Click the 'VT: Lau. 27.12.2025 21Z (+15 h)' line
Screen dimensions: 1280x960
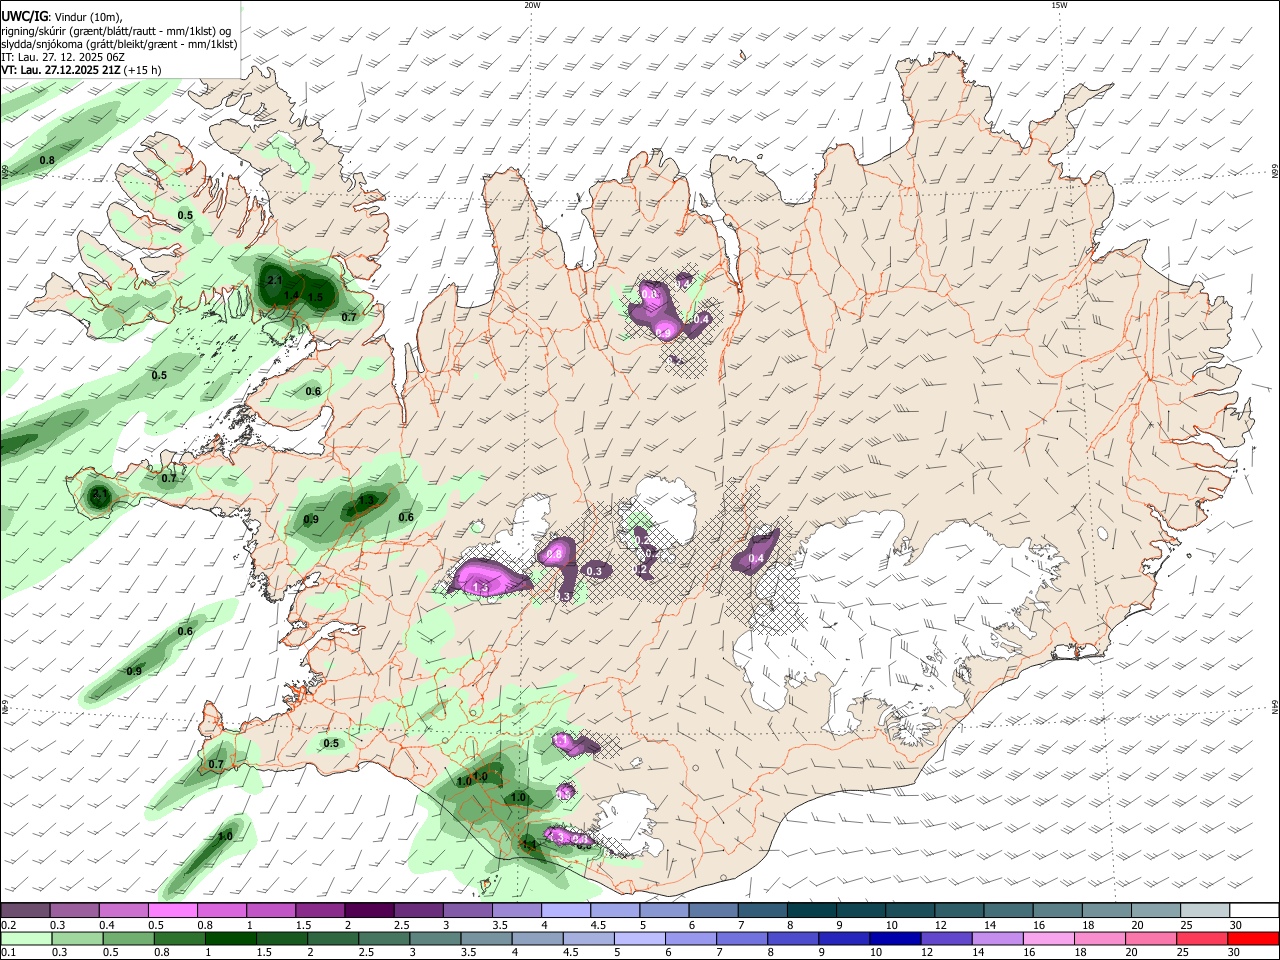[82, 70]
